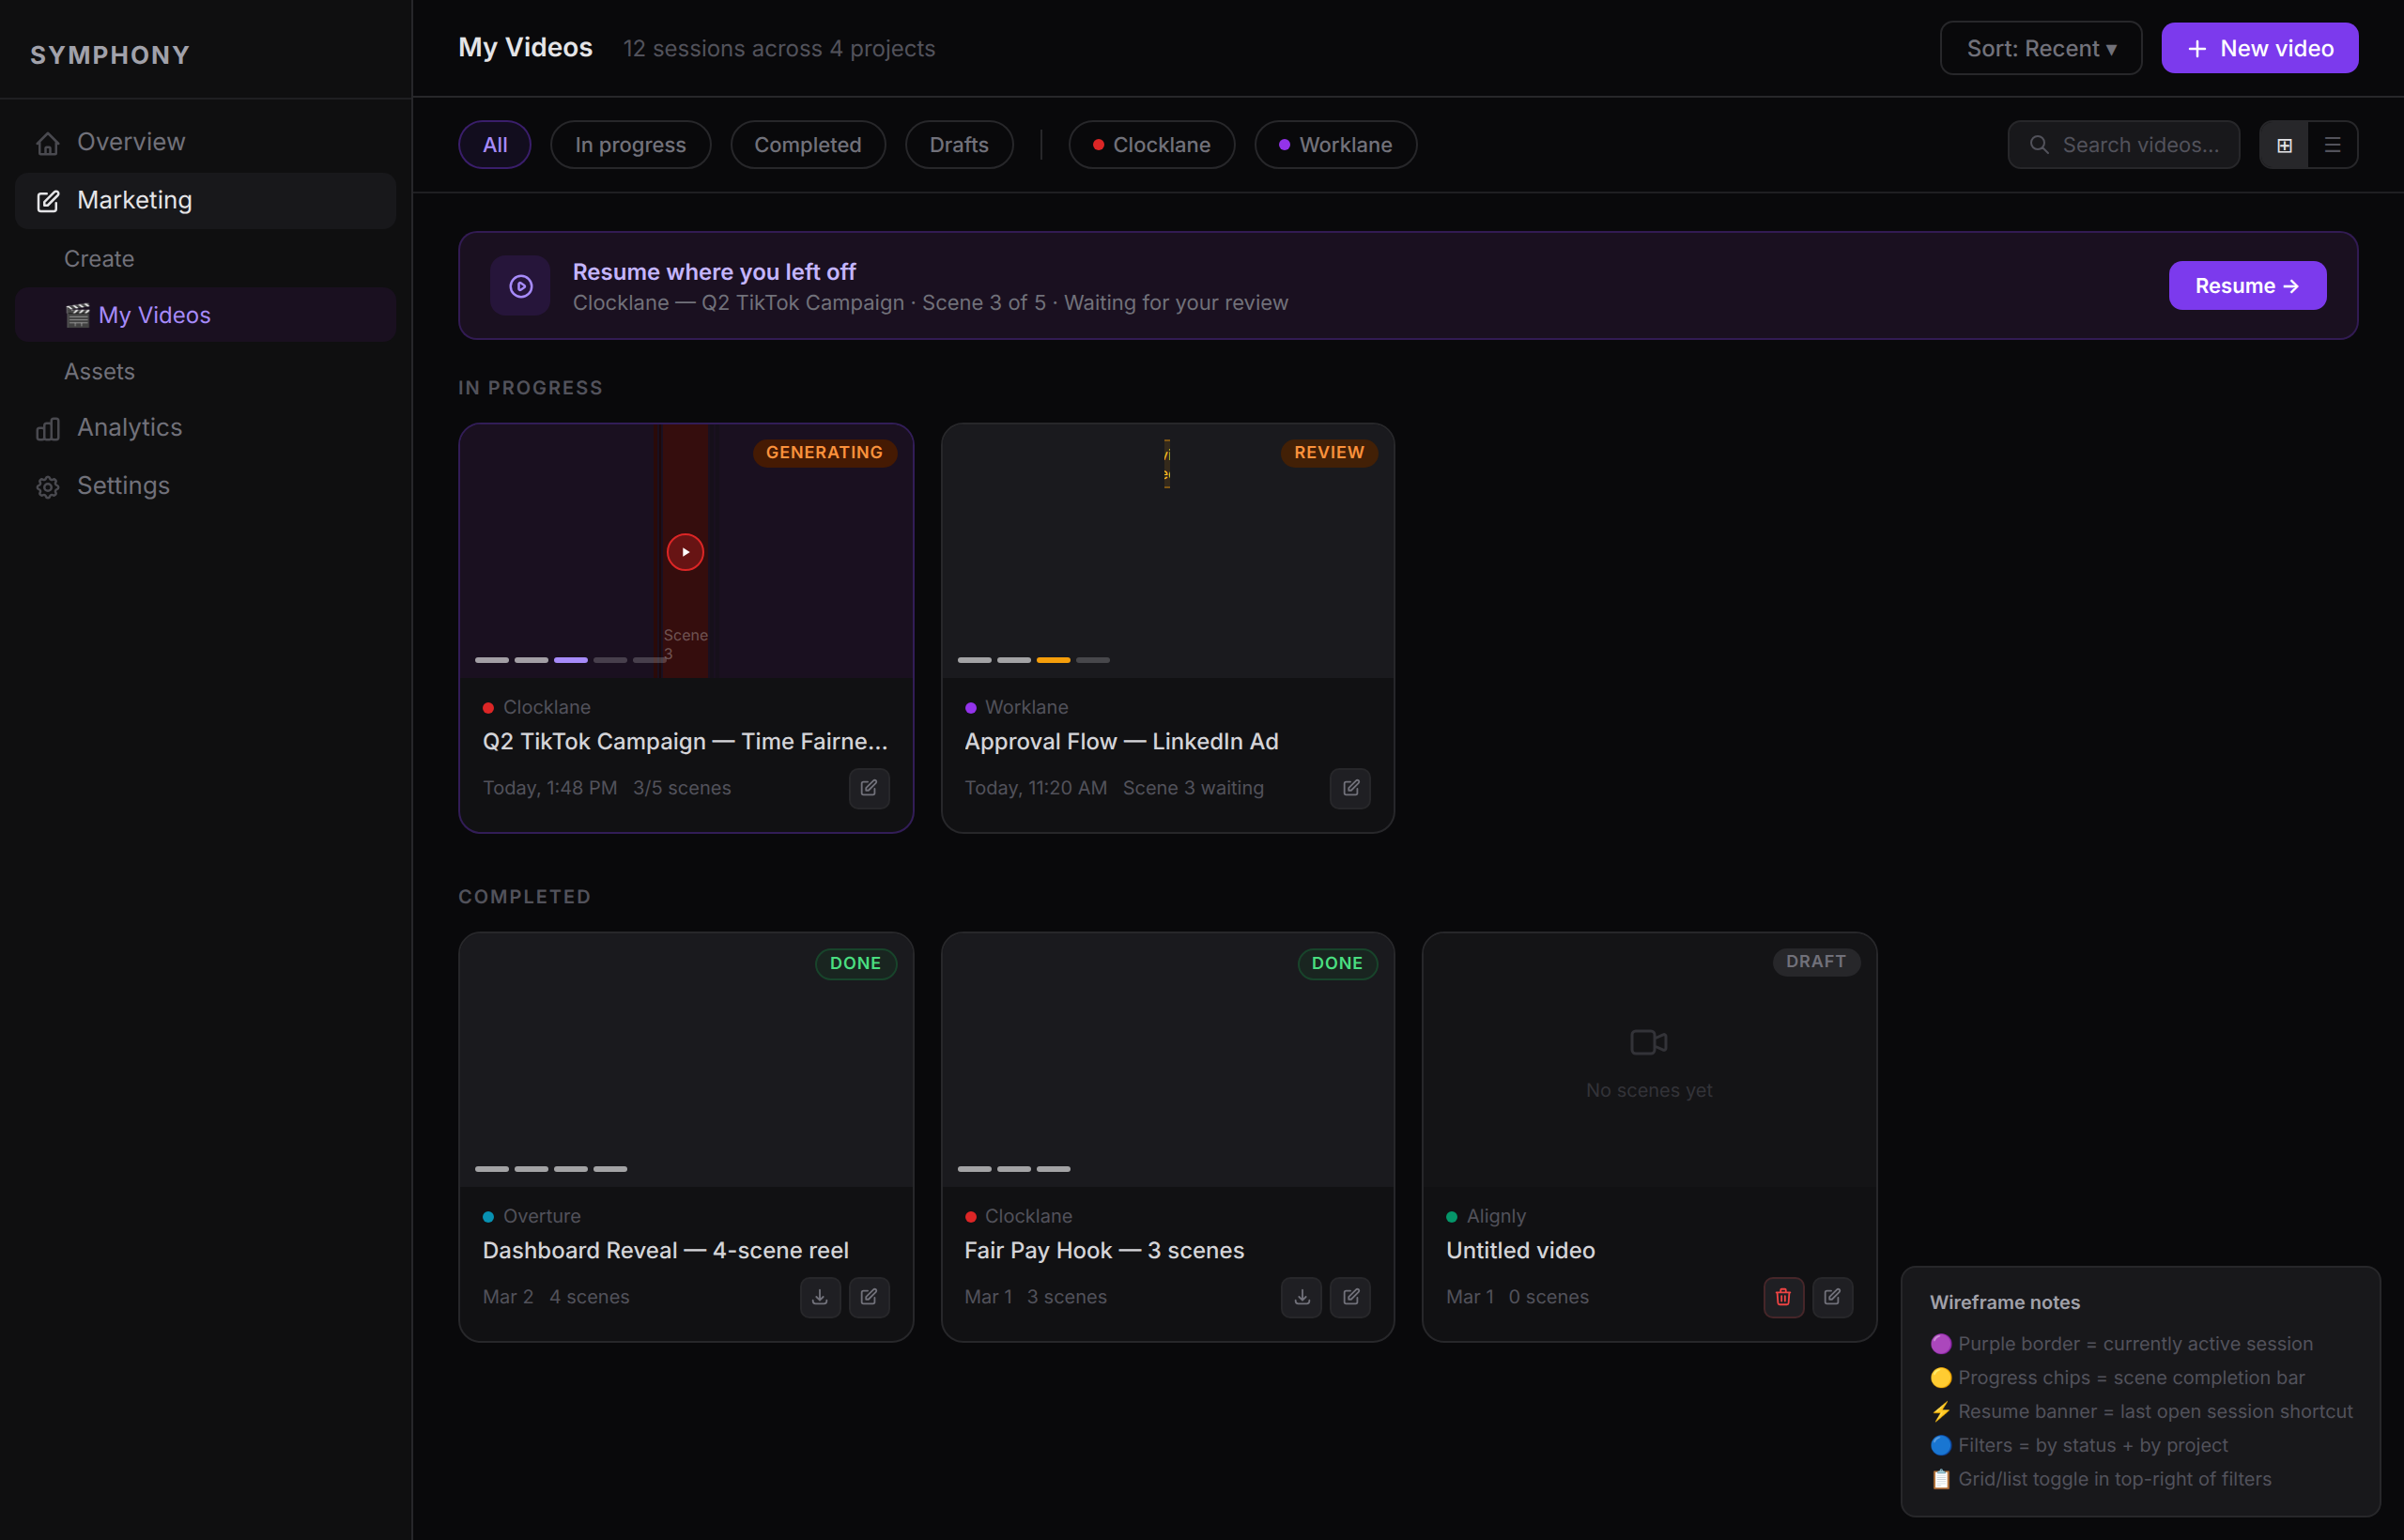Click the edit icon on Q2 TikTok Campaign card
This screenshot has height=1540, width=2404.
(868, 788)
